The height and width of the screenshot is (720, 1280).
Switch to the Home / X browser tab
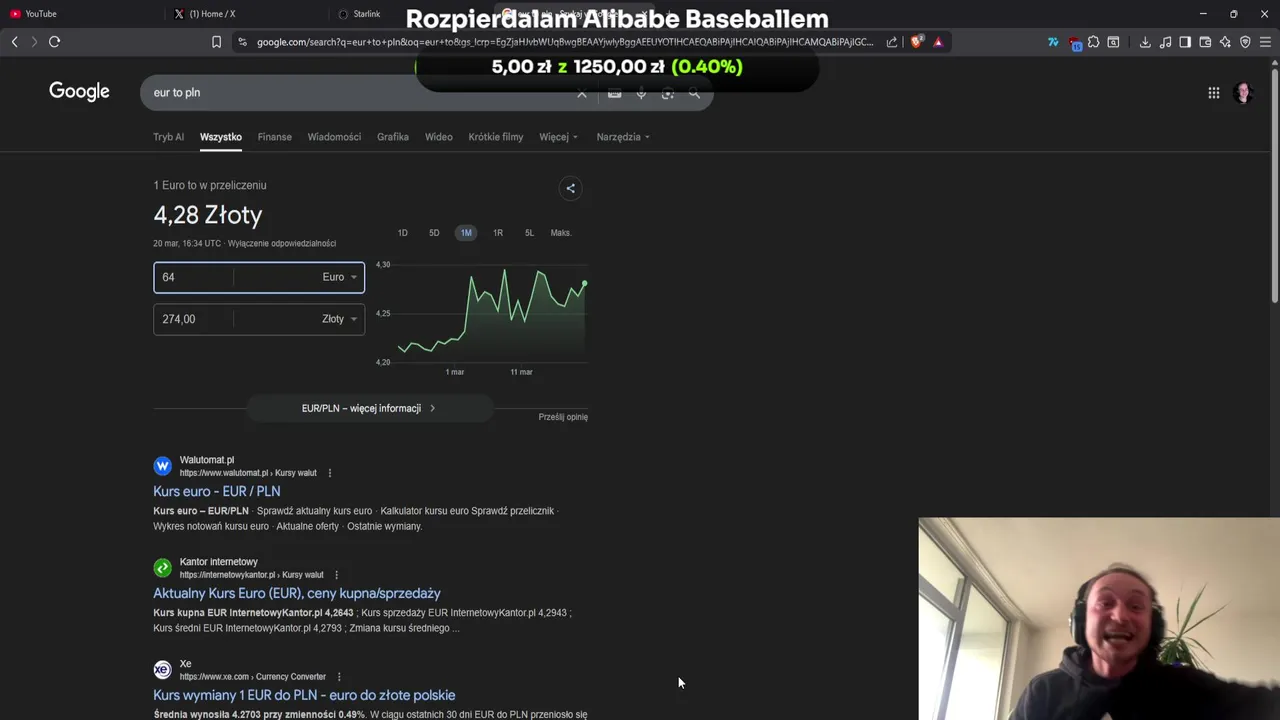click(x=247, y=14)
